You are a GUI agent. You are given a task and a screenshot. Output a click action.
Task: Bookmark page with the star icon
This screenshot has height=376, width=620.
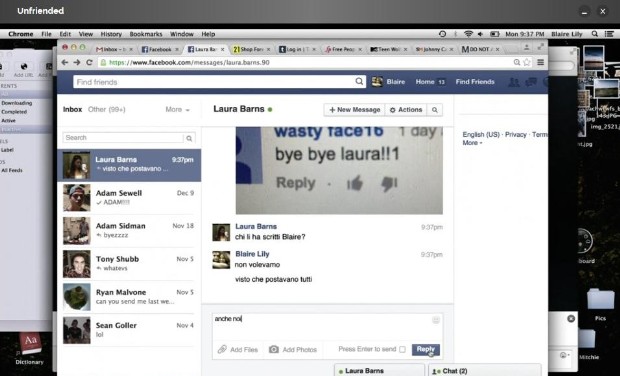click(x=527, y=62)
